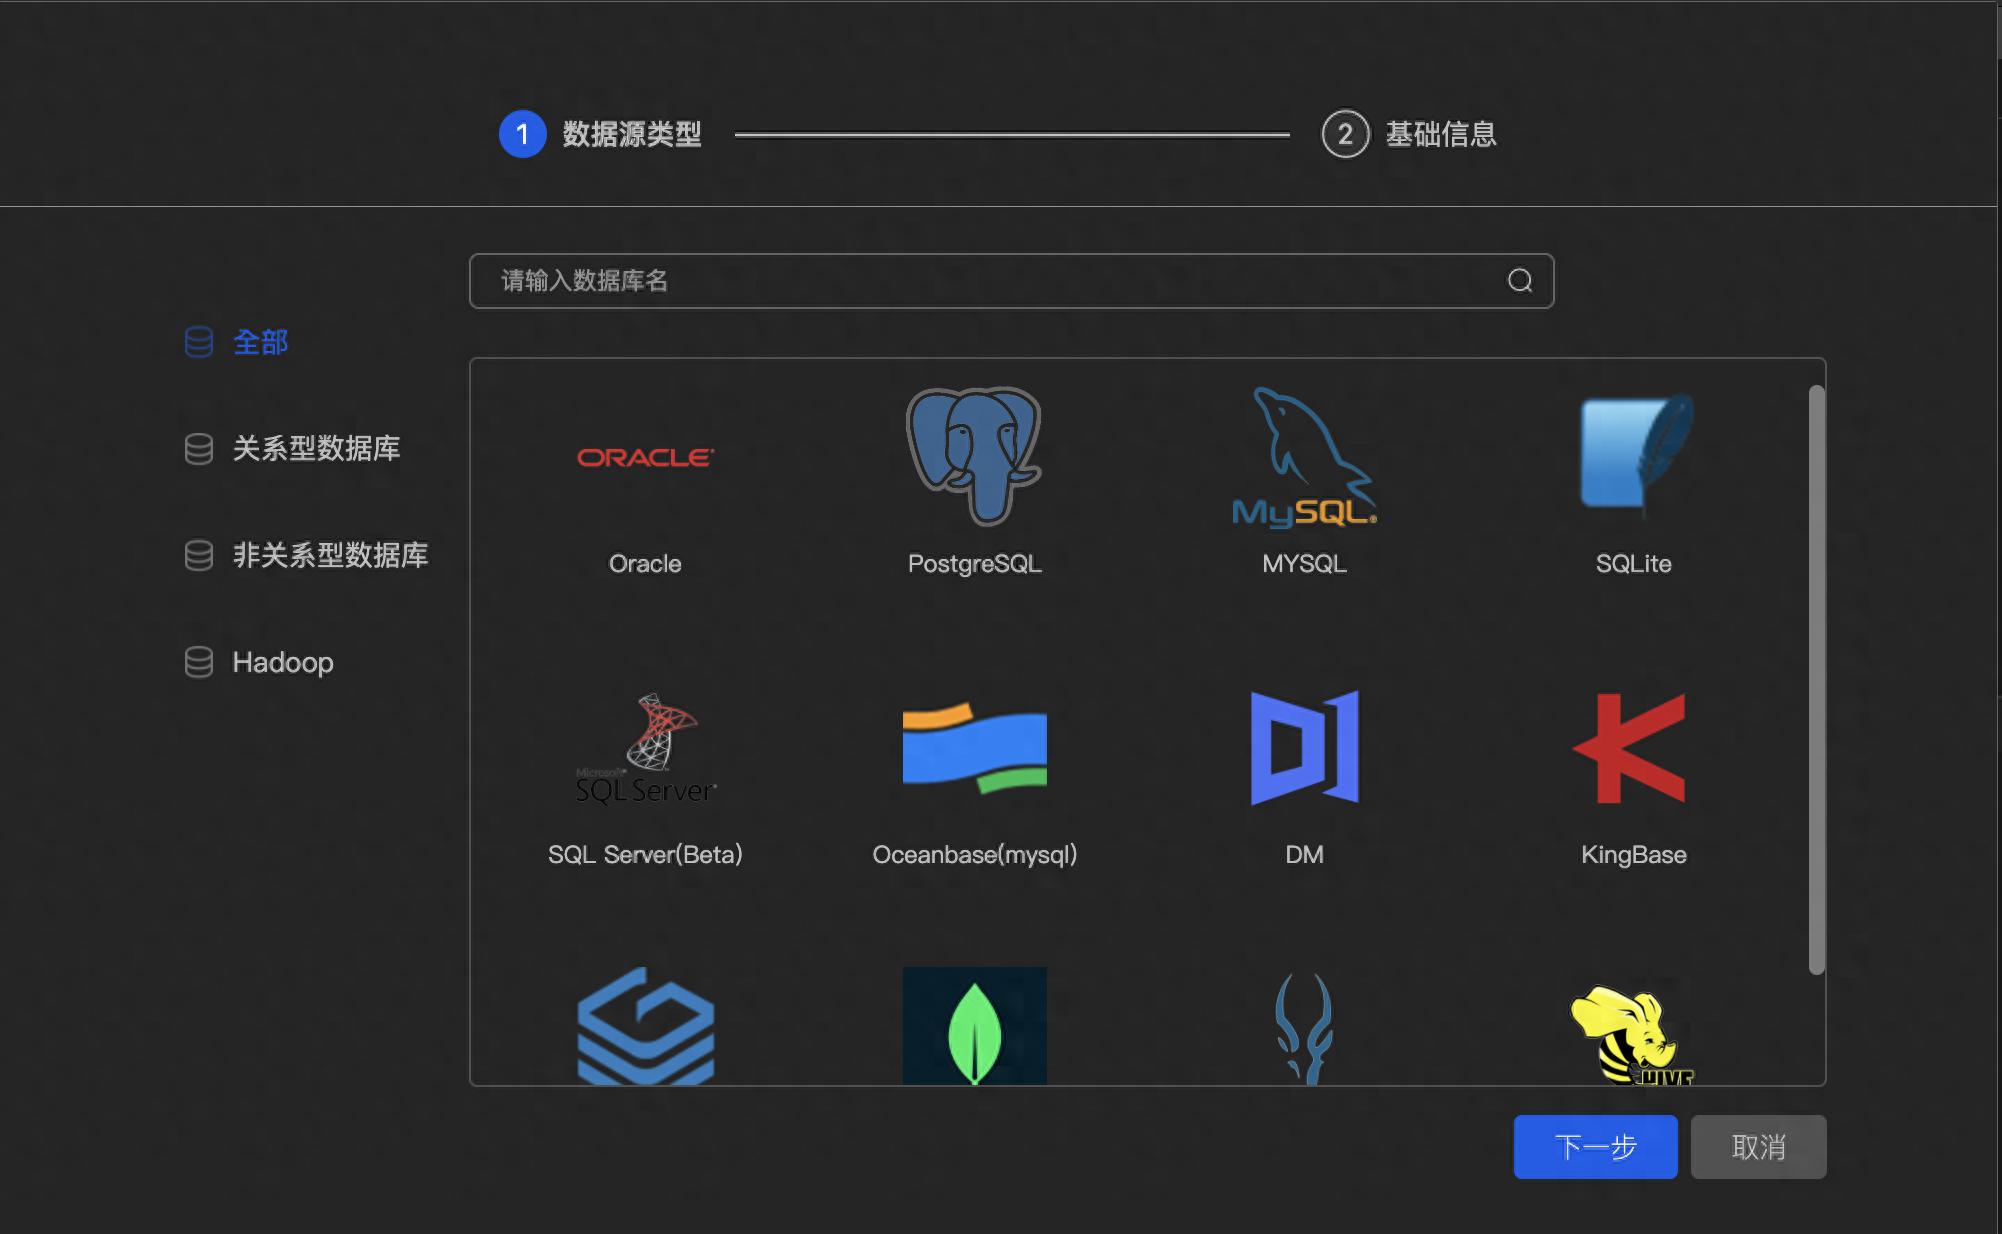Click the KingBase text label
This screenshot has height=1234, width=2002.
coord(1633,855)
